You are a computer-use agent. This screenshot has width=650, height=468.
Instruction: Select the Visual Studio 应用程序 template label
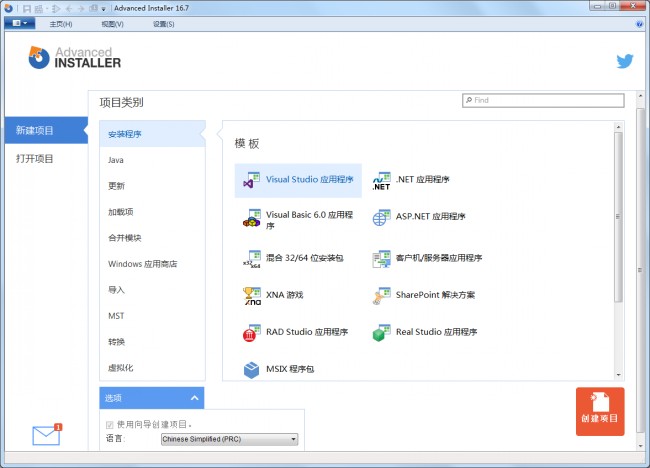(x=310, y=179)
